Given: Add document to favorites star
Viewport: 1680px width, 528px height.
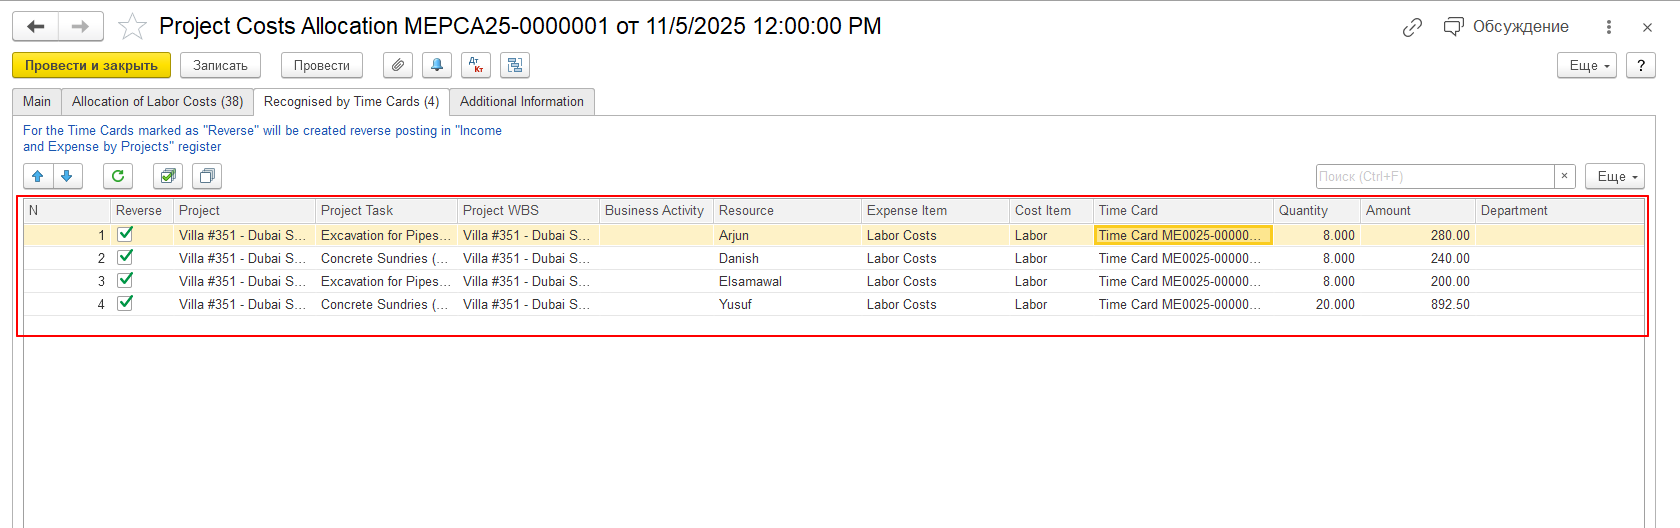Looking at the screenshot, I should 132,27.
